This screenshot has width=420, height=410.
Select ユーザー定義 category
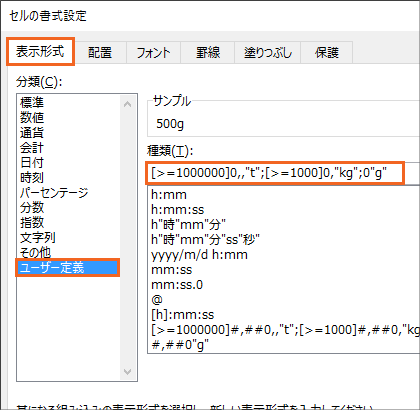68,268
